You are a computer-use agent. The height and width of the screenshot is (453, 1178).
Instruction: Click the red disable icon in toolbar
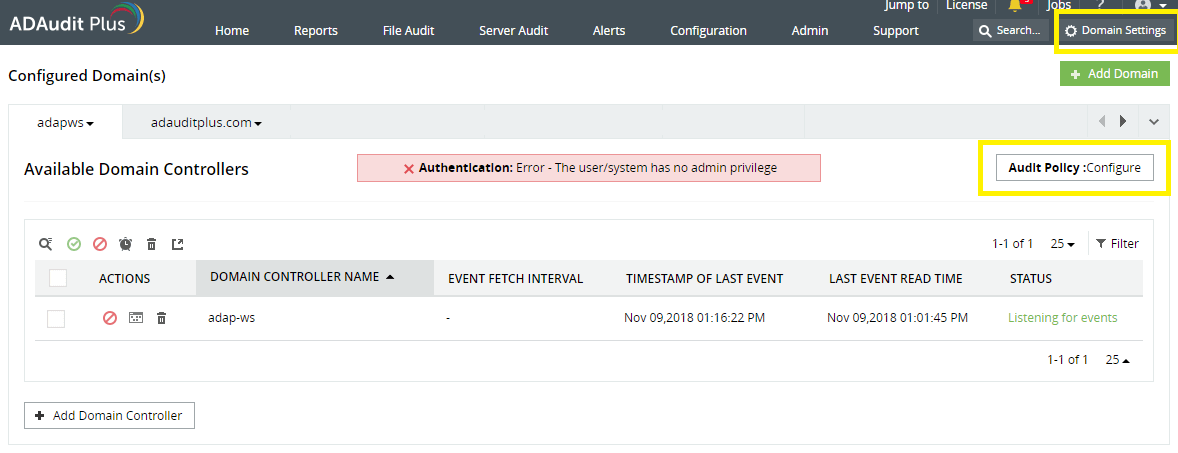(x=100, y=244)
